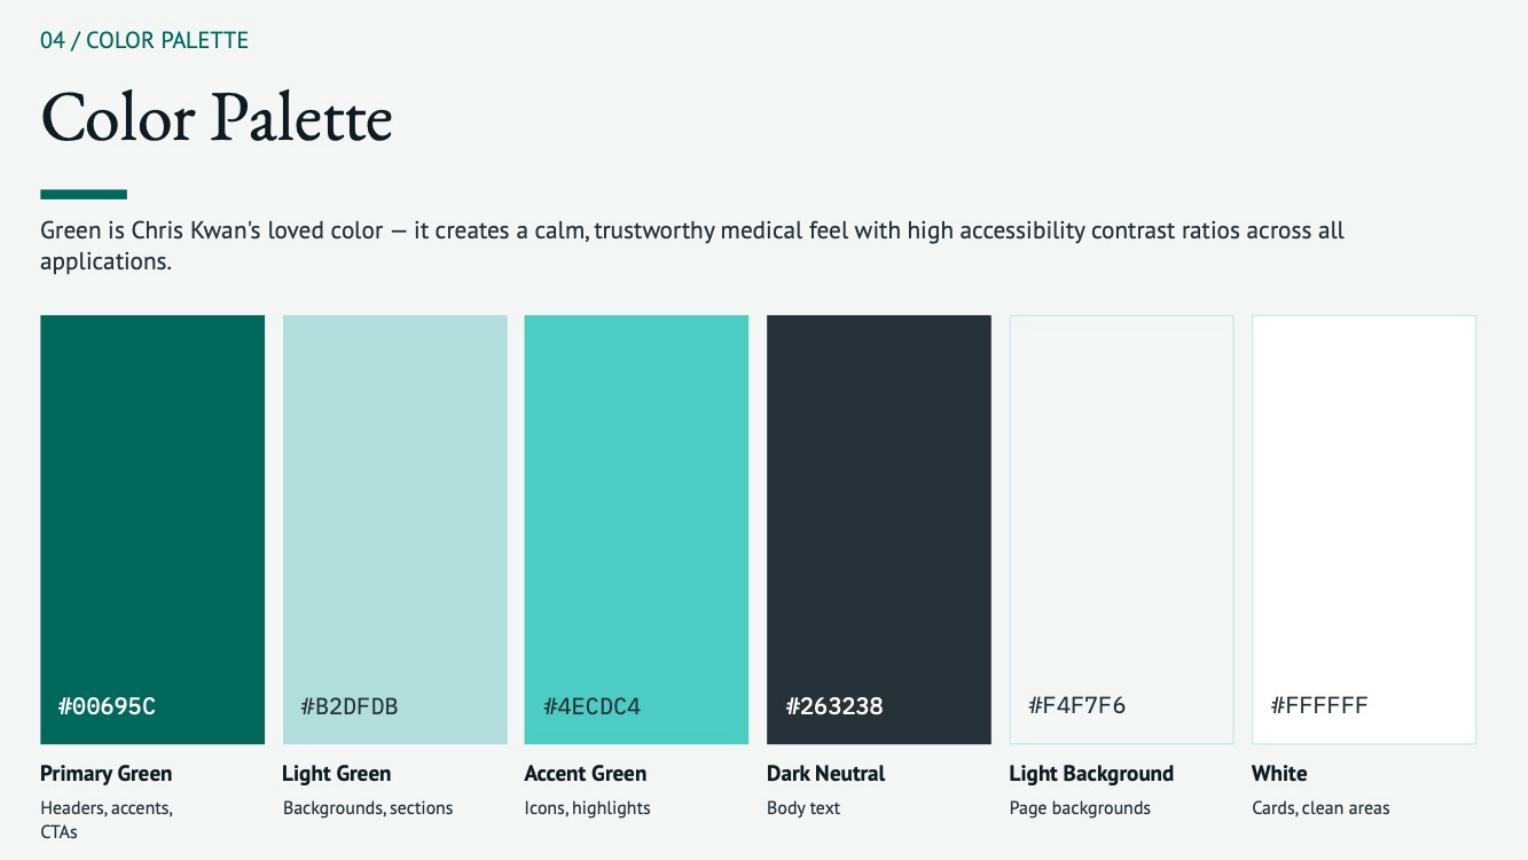Click the paragraph about Chris Kwan's loved color

tap(692, 245)
